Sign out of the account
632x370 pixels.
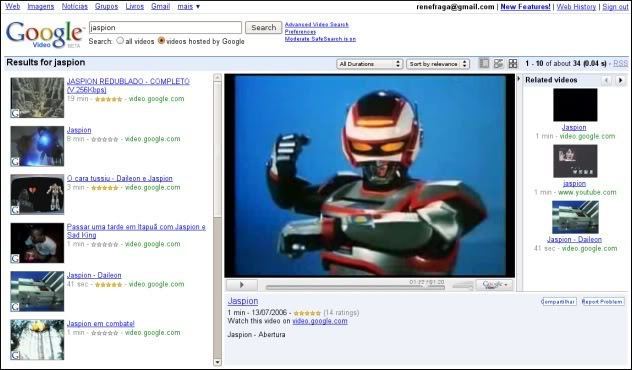click(615, 7)
